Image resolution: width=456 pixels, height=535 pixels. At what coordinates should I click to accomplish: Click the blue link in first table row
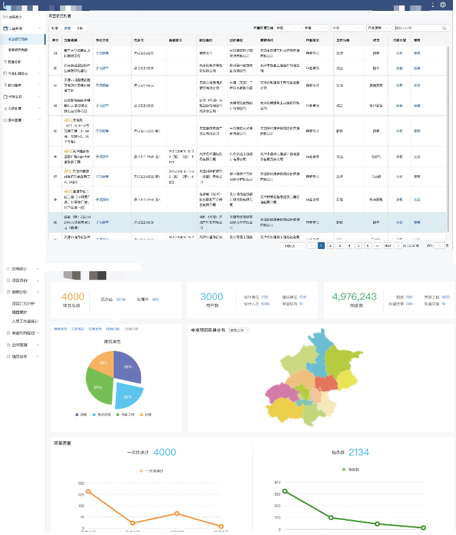[102, 53]
